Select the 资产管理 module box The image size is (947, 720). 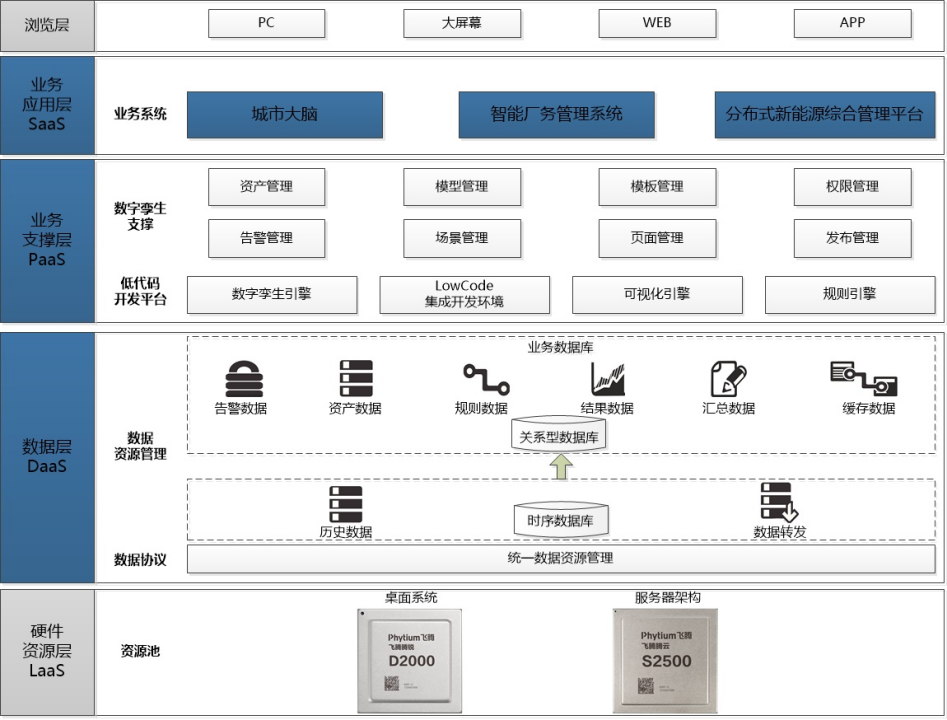pyautogui.click(x=267, y=187)
